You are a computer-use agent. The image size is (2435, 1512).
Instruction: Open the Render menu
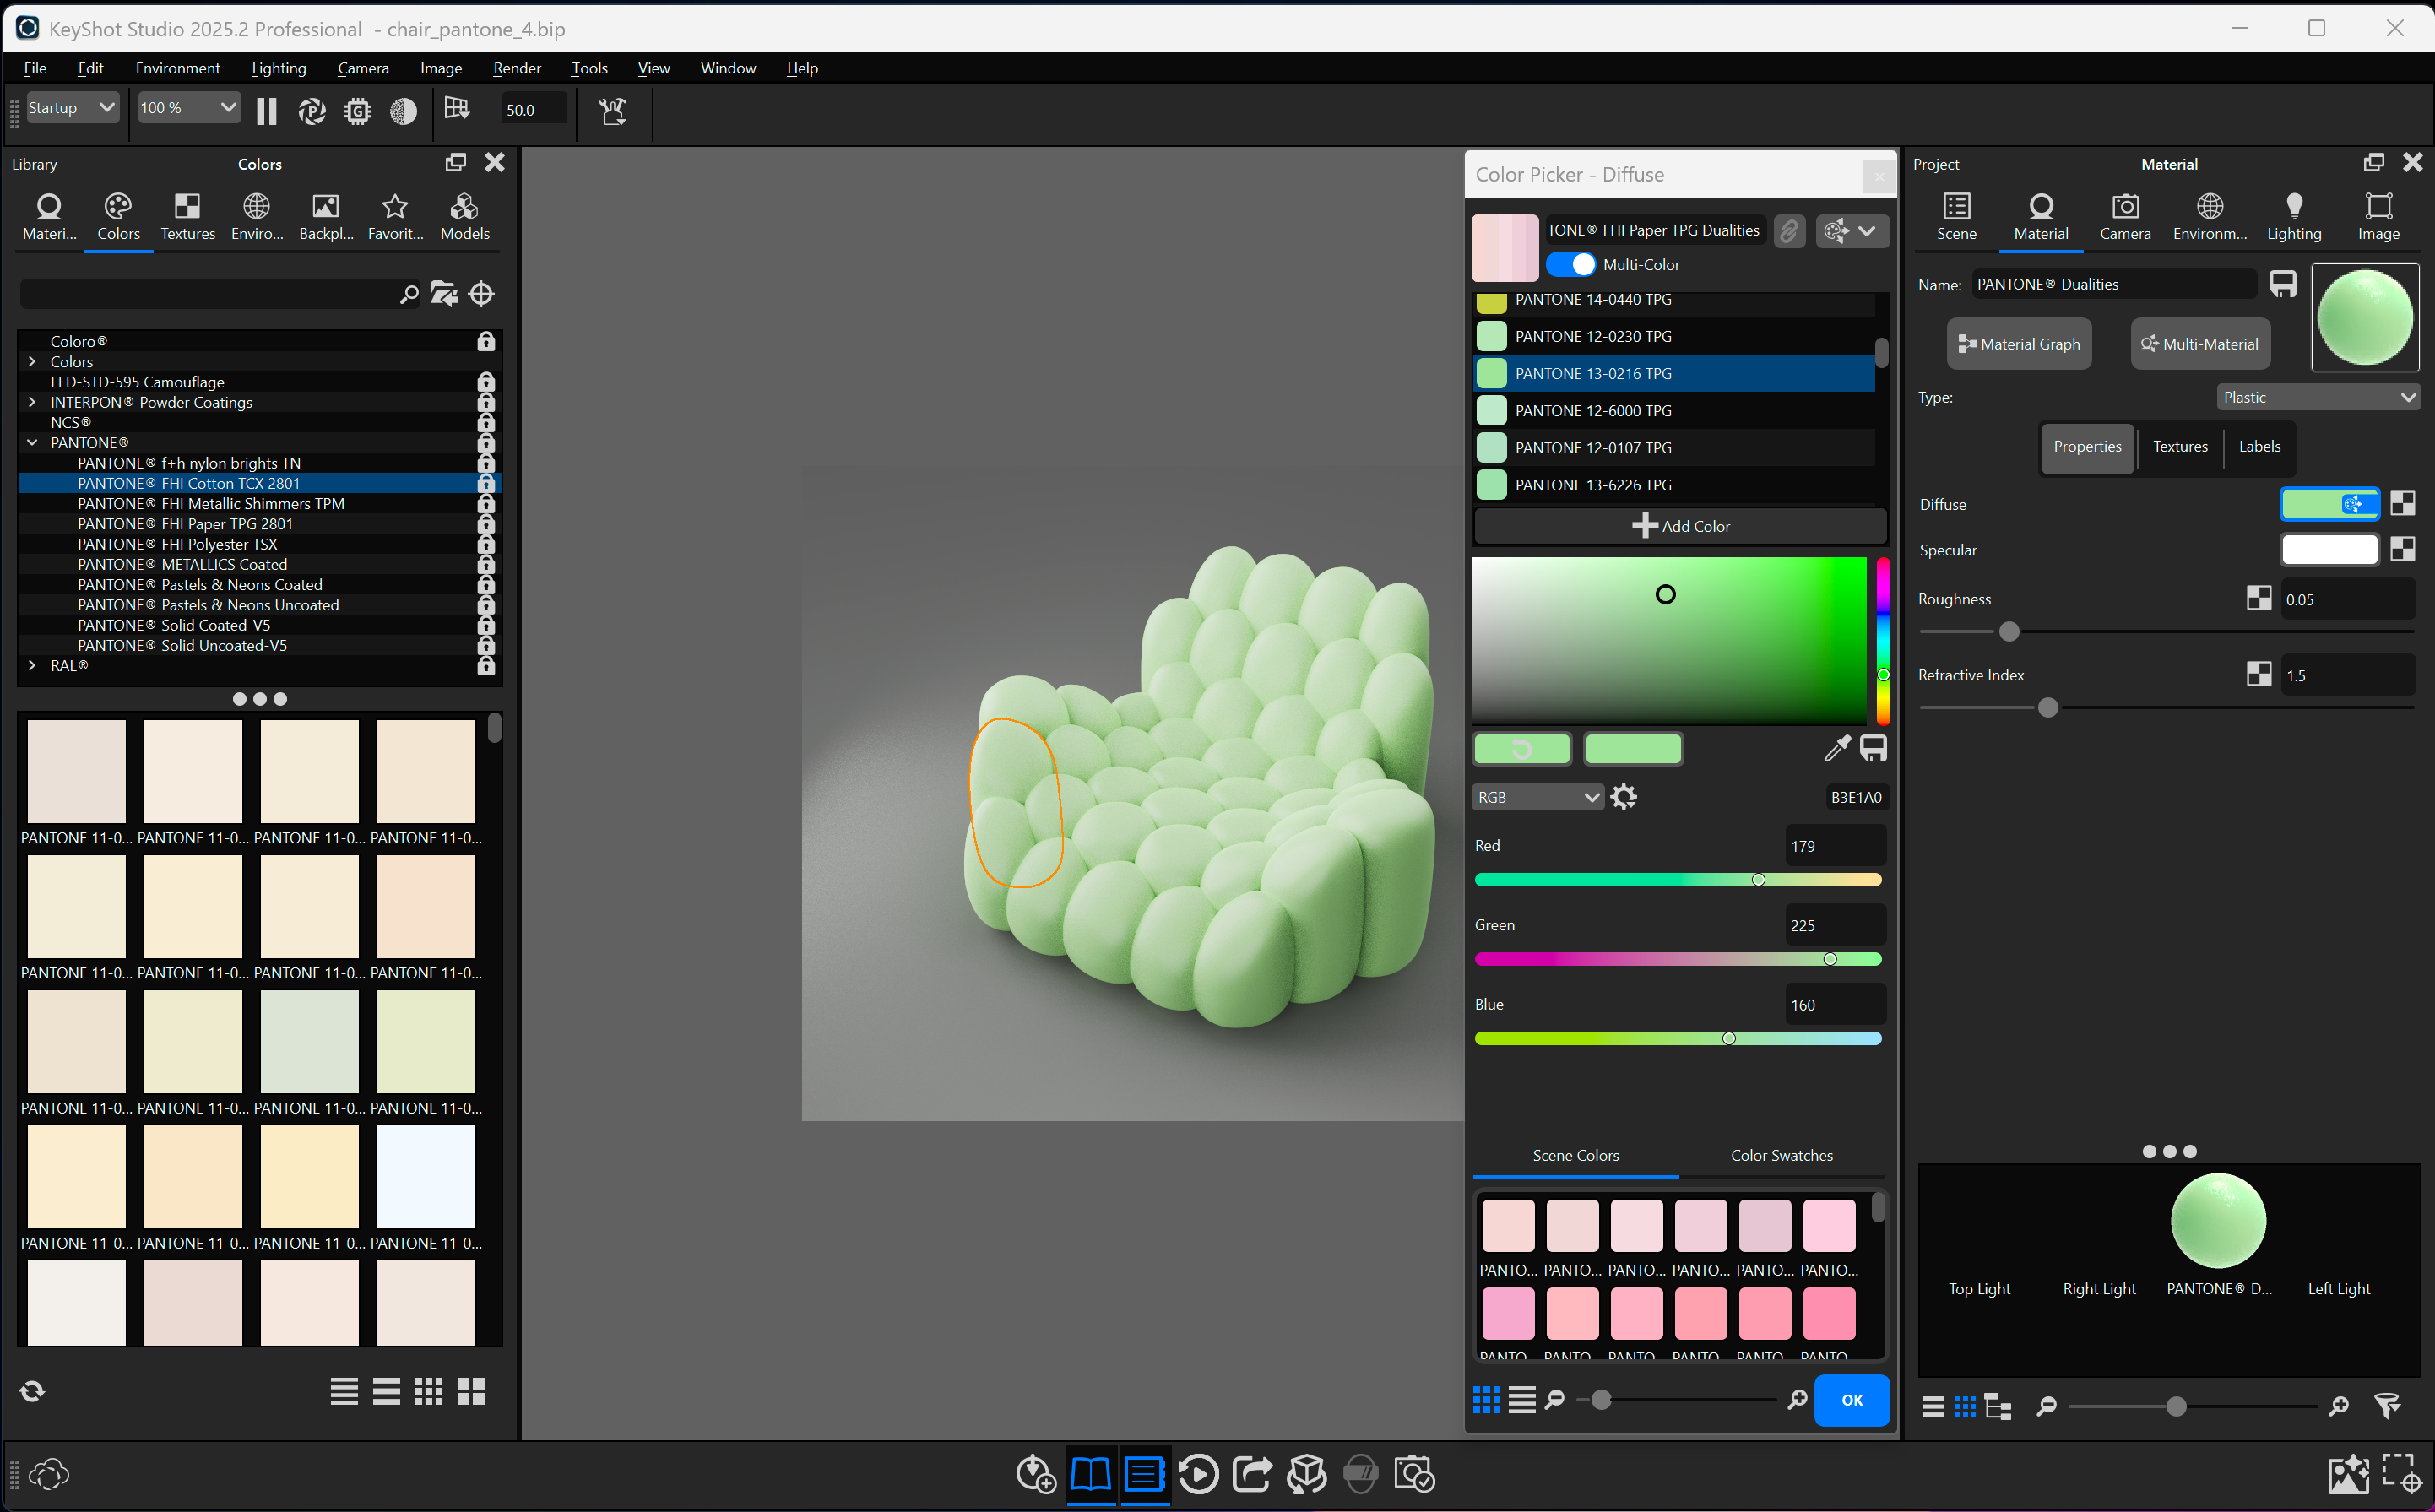click(517, 68)
